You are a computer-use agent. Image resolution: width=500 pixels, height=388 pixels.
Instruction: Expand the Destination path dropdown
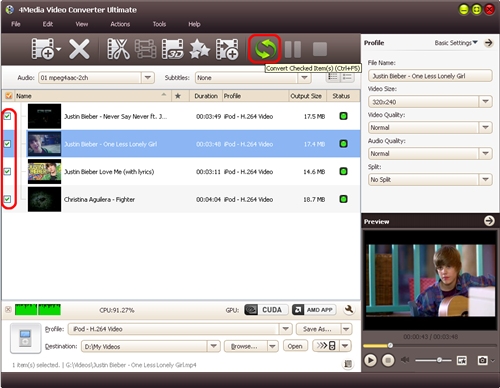pos(213,346)
